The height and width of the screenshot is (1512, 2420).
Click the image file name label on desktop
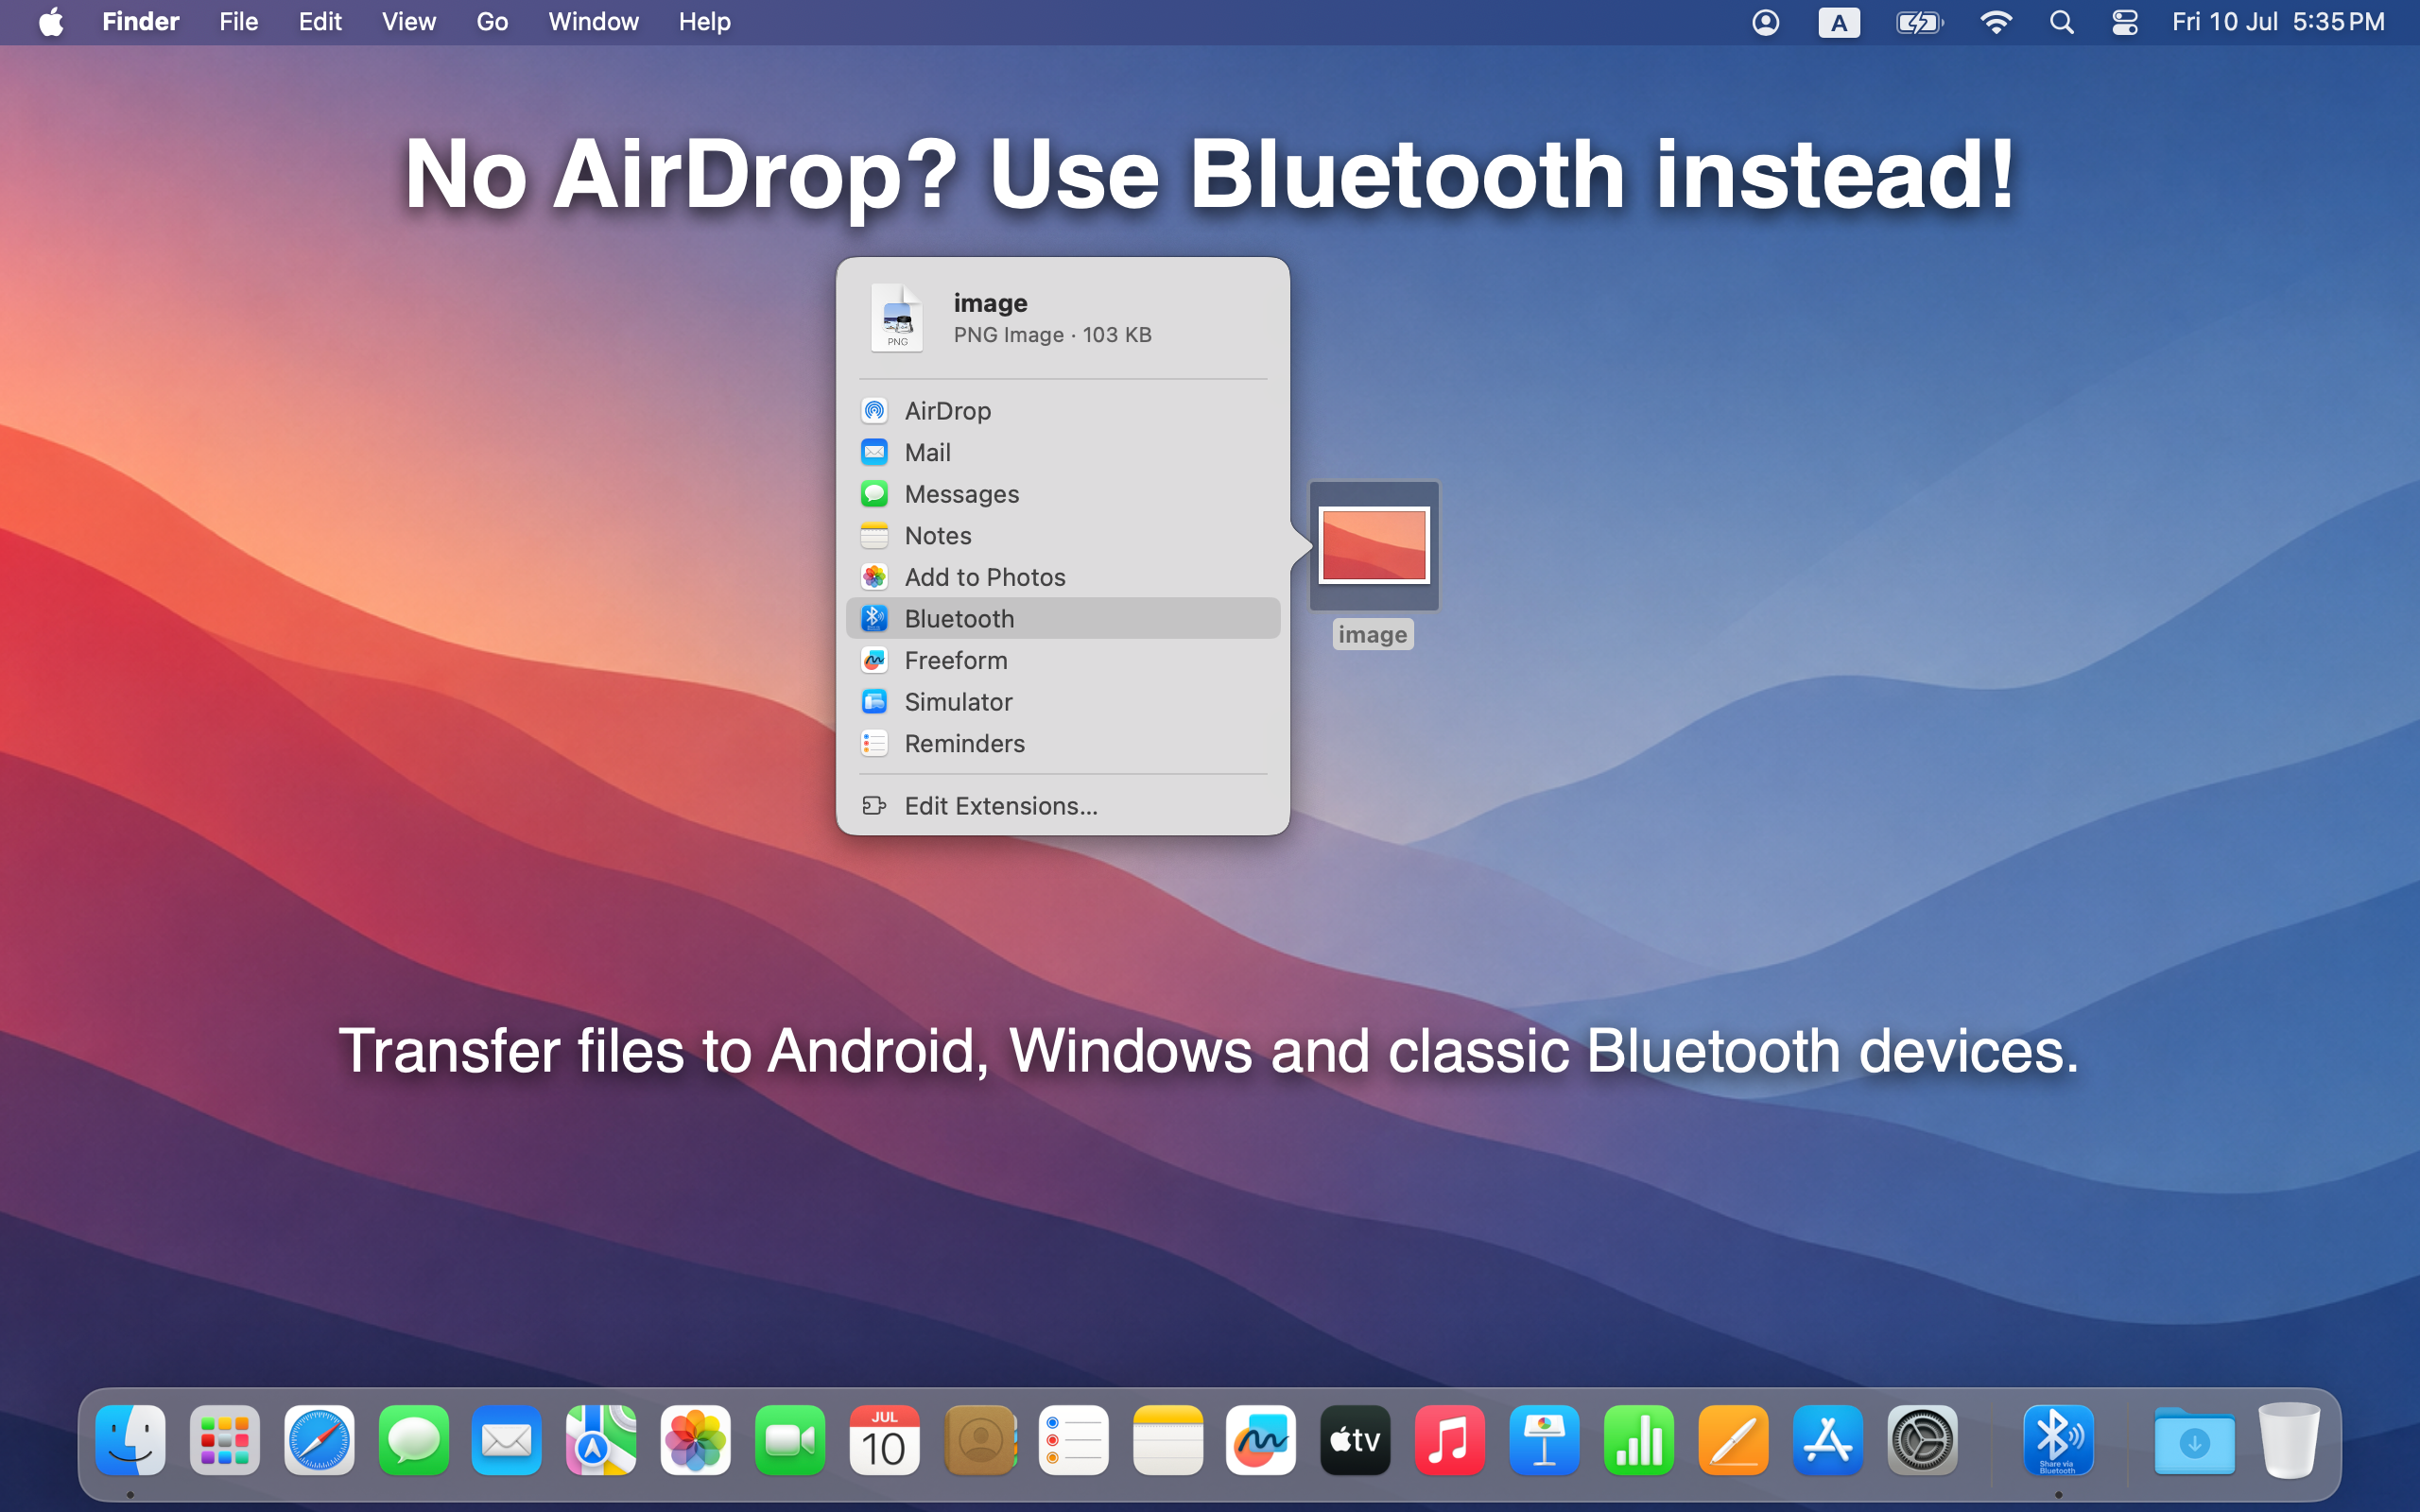click(1372, 635)
